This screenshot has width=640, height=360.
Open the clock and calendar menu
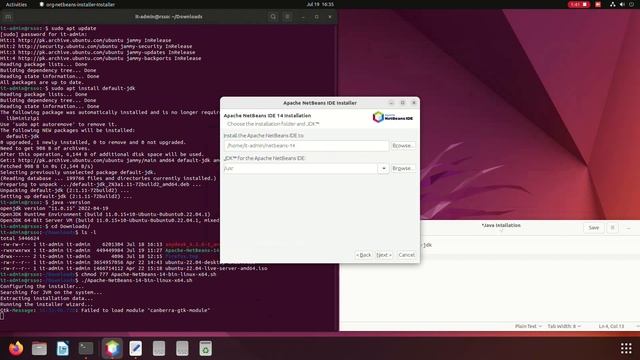[320, 4]
